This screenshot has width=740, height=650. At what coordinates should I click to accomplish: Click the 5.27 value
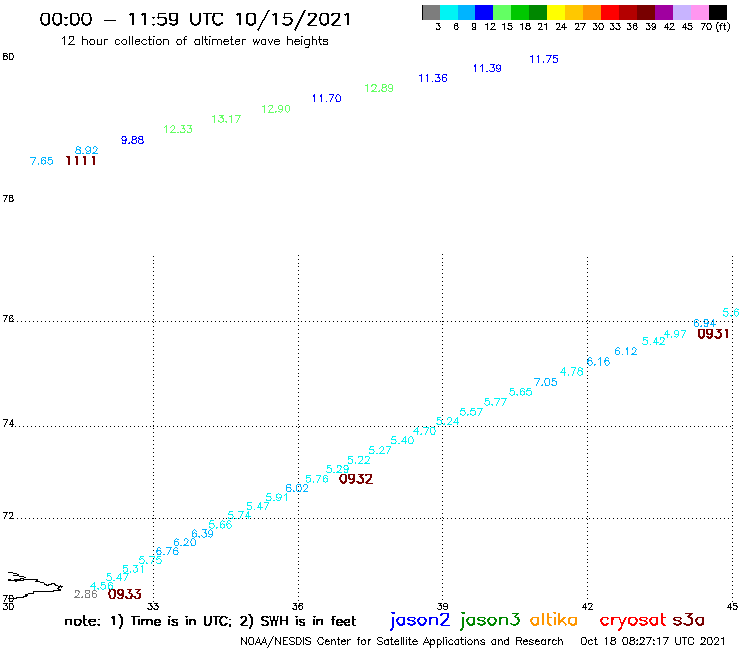point(380,450)
